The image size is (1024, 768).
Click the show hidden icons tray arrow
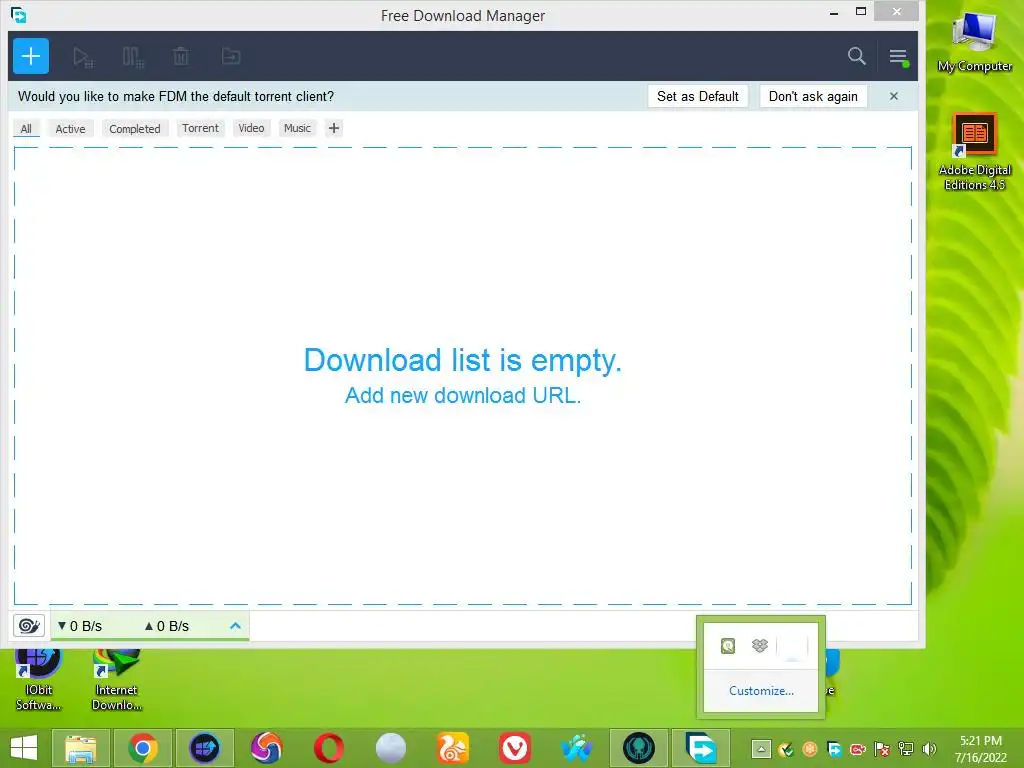point(761,749)
